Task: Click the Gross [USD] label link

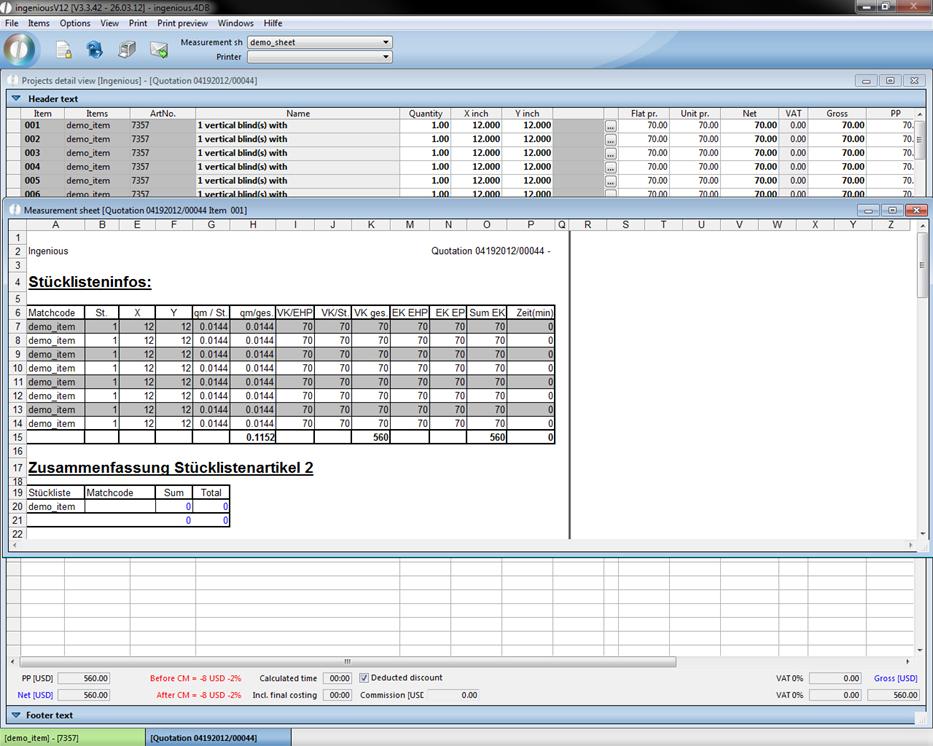Action: (895, 678)
